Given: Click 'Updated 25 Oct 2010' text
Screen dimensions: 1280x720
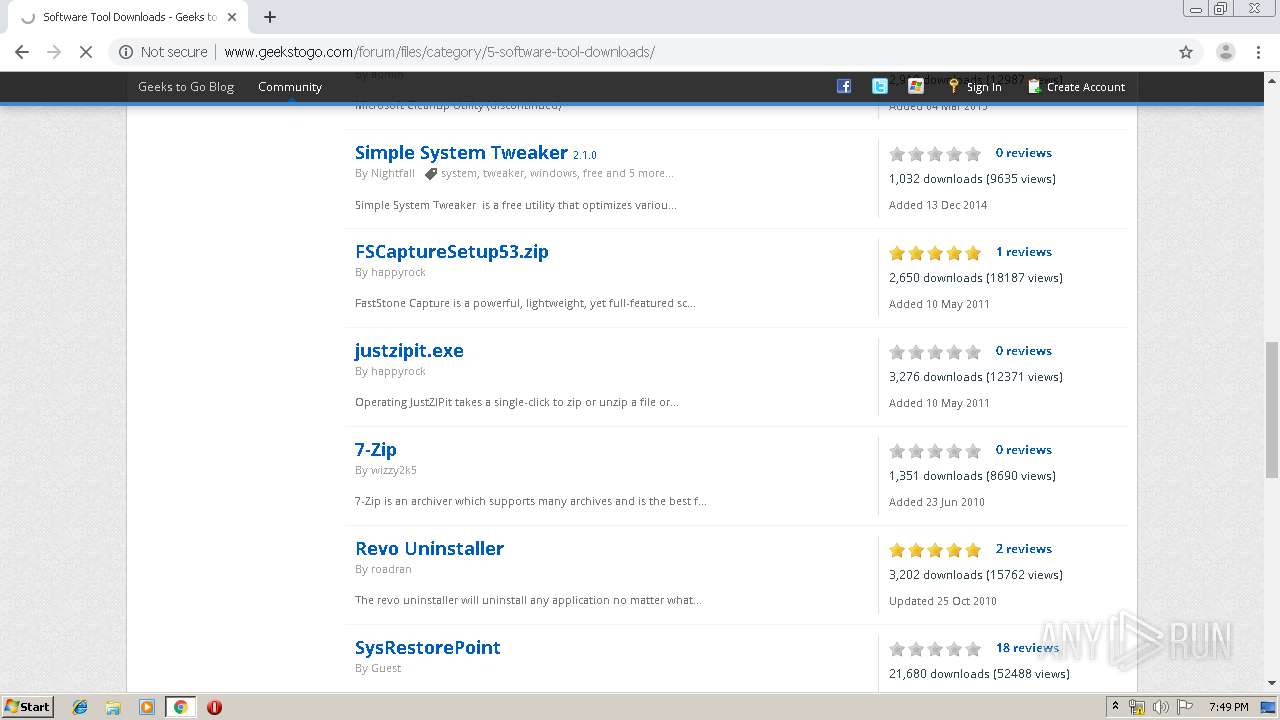Looking at the screenshot, I should 943,601.
